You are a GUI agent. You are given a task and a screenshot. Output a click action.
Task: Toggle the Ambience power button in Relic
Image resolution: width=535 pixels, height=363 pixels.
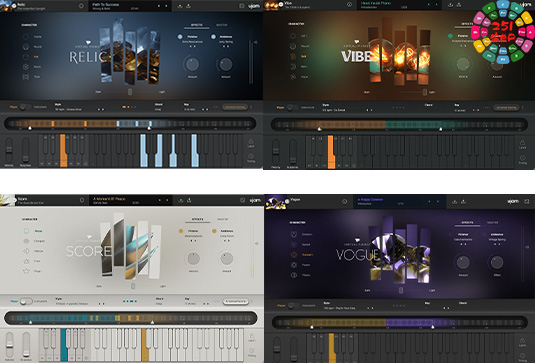tap(213, 37)
